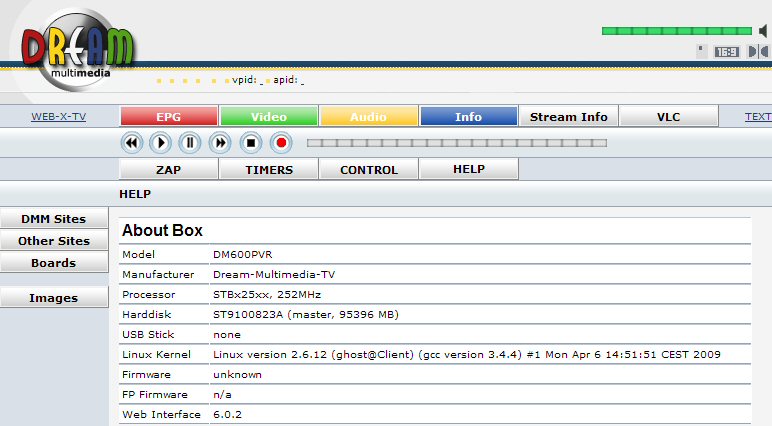Select the manufacturer value Dream-Multimedia-TV
The height and width of the screenshot is (426, 772).
[274, 274]
